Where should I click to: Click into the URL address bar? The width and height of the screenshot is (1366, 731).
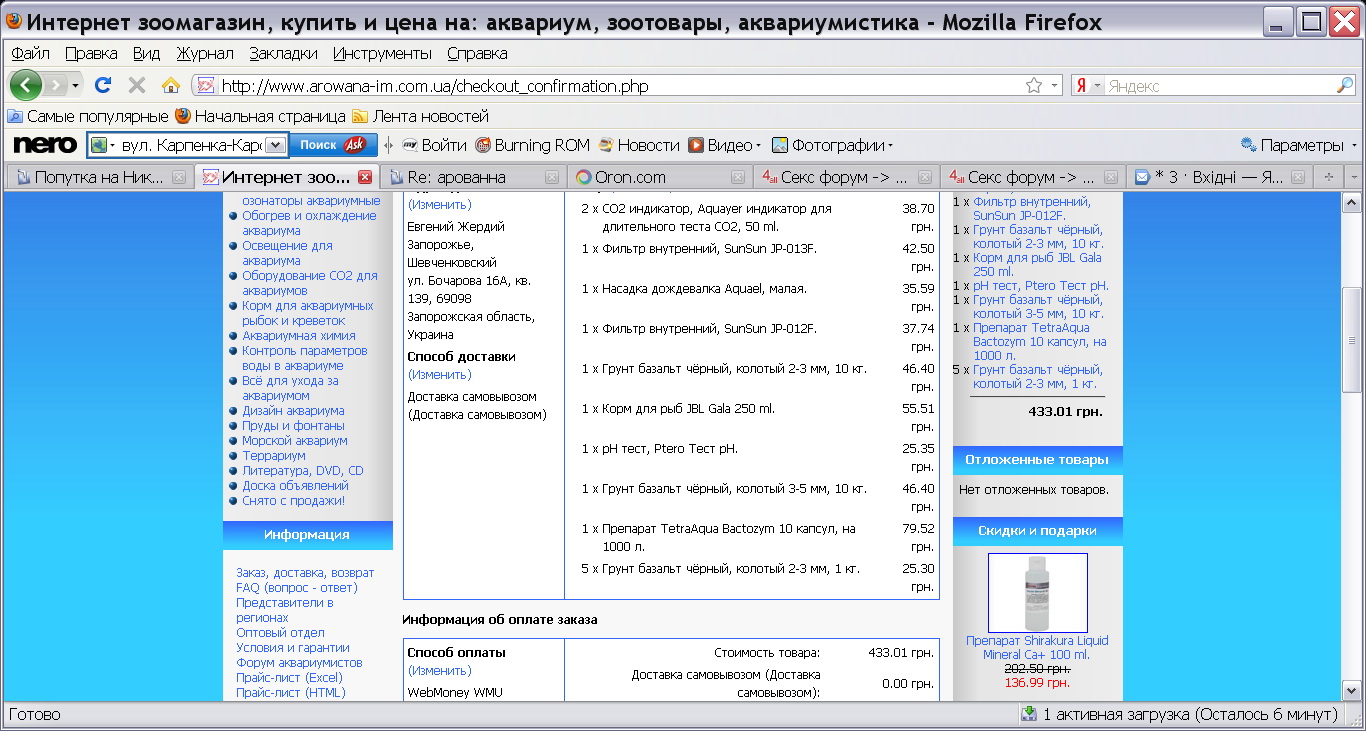[x=600, y=86]
